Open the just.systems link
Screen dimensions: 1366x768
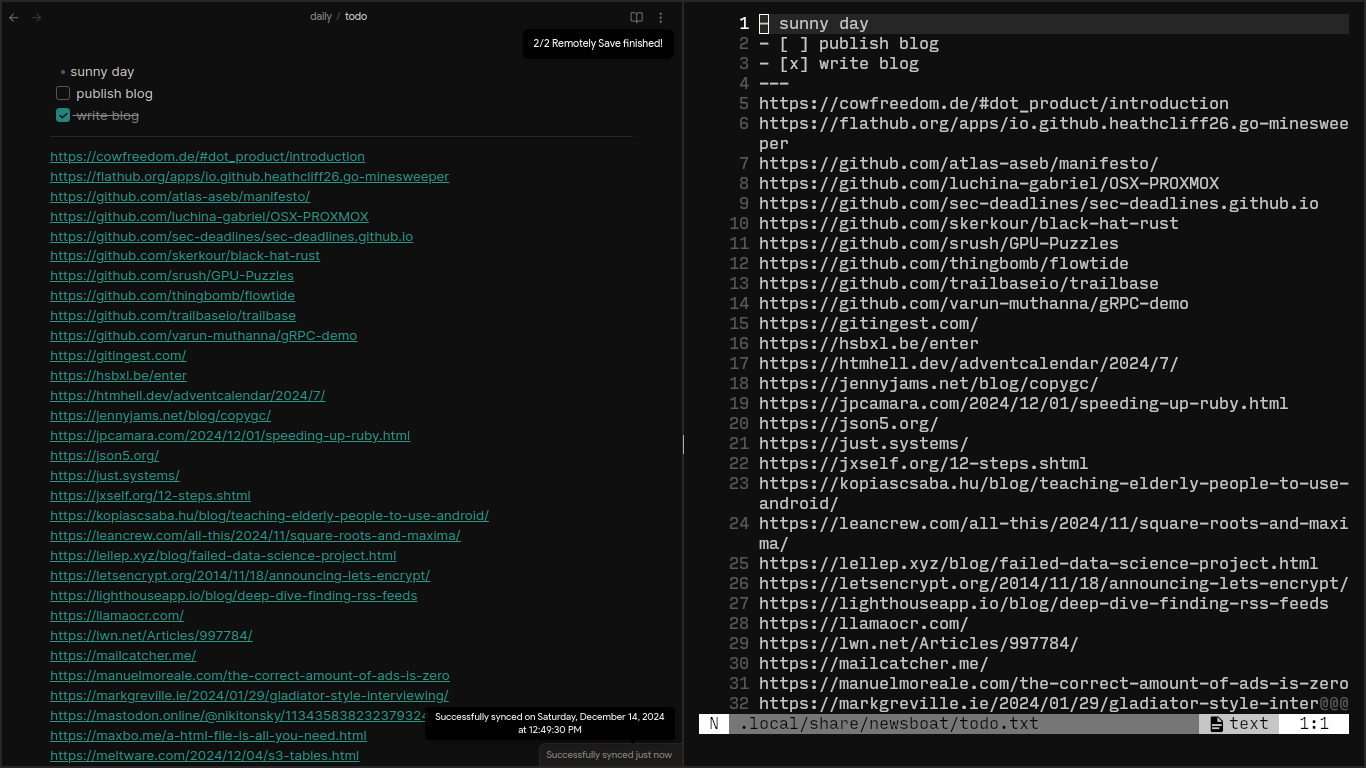tap(115, 475)
